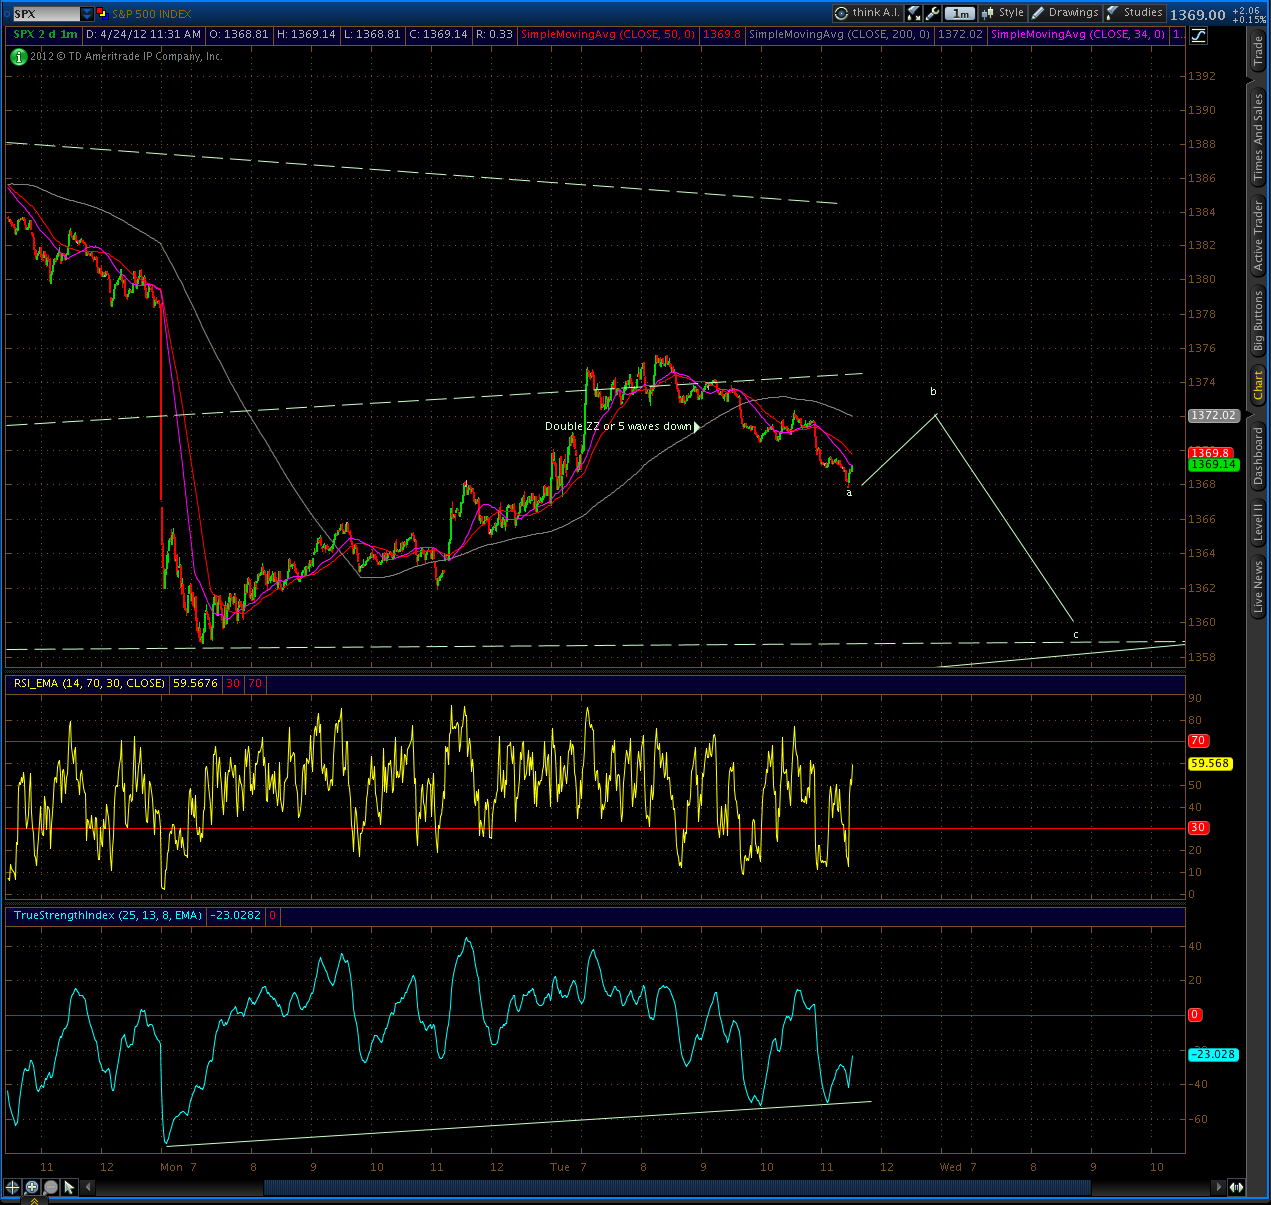Click the scroll right arrow on time axis

1218,1187
